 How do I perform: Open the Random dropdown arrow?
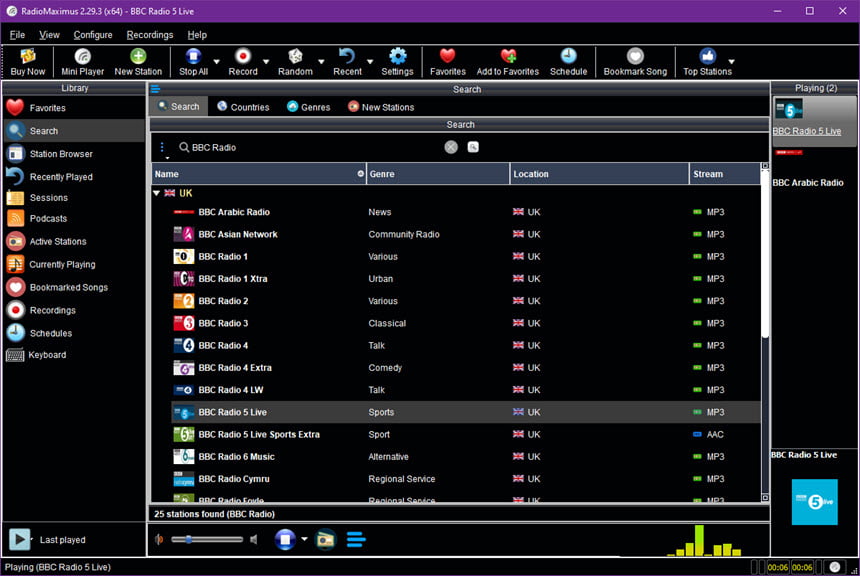pyautogui.click(x=321, y=62)
